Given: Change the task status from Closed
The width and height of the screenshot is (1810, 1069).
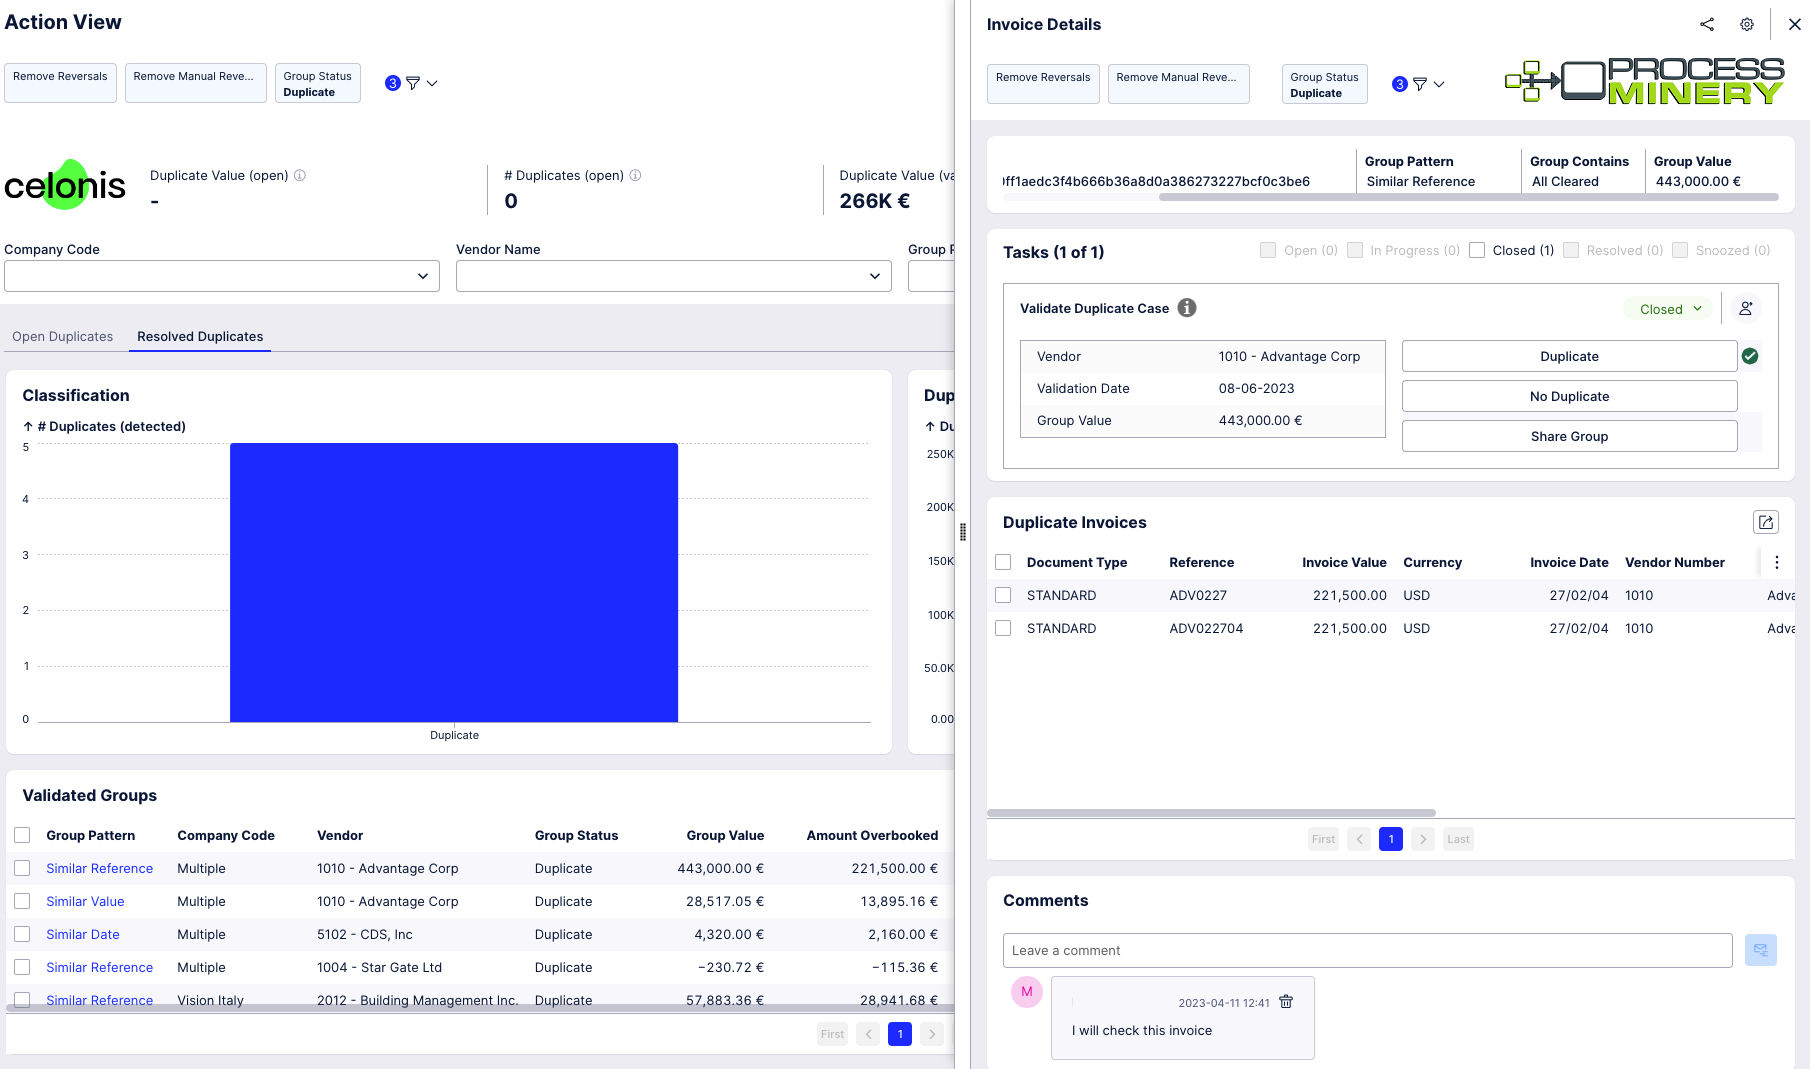Looking at the screenshot, I should tap(1666, 308).
